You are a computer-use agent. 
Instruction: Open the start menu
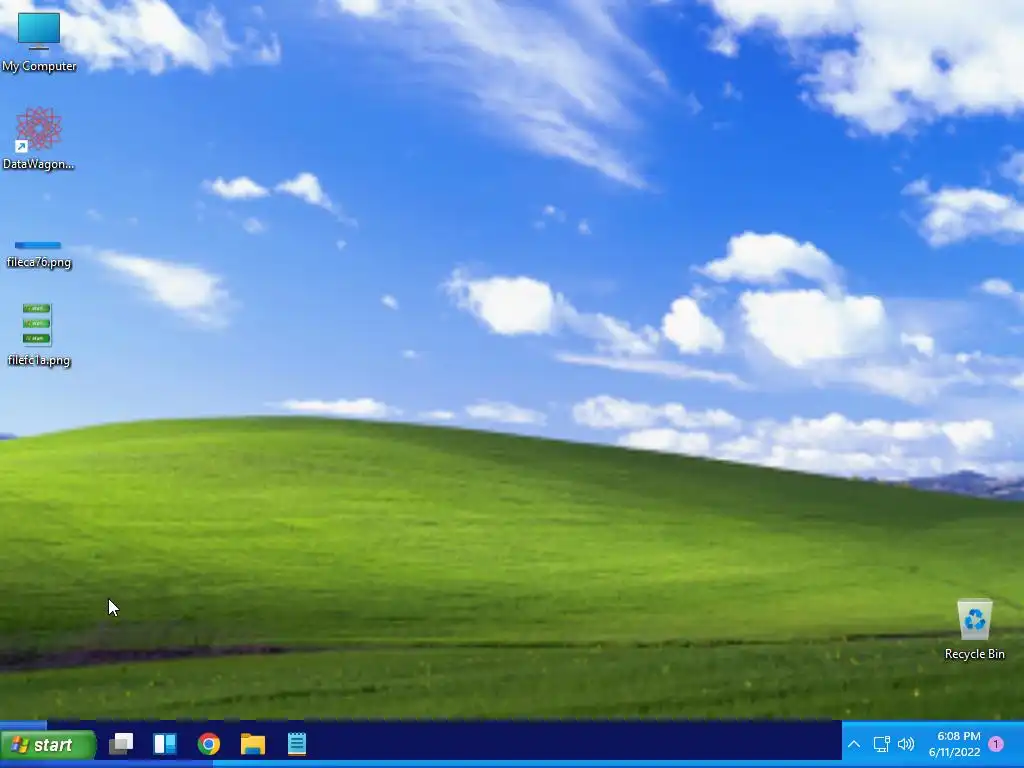click(48, 744)
